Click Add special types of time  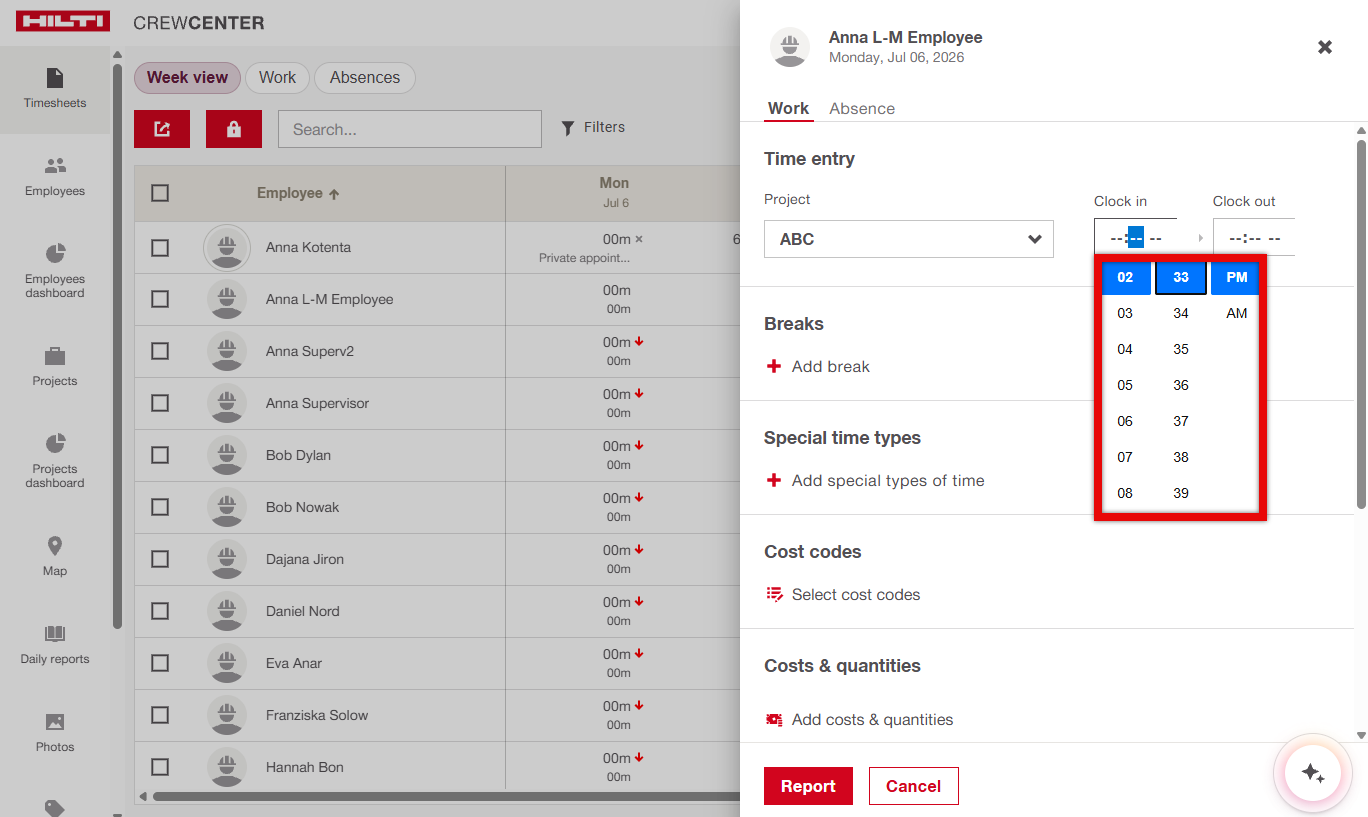(888, 480)
